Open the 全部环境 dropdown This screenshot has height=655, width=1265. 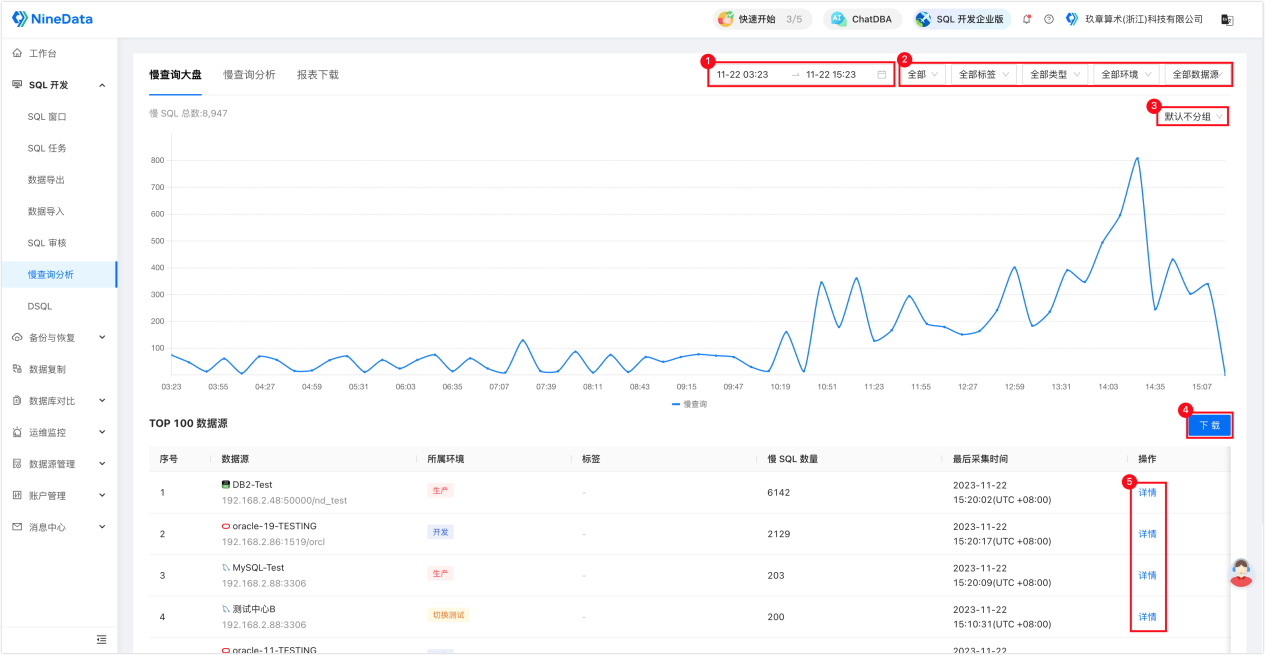[1128, 74]
